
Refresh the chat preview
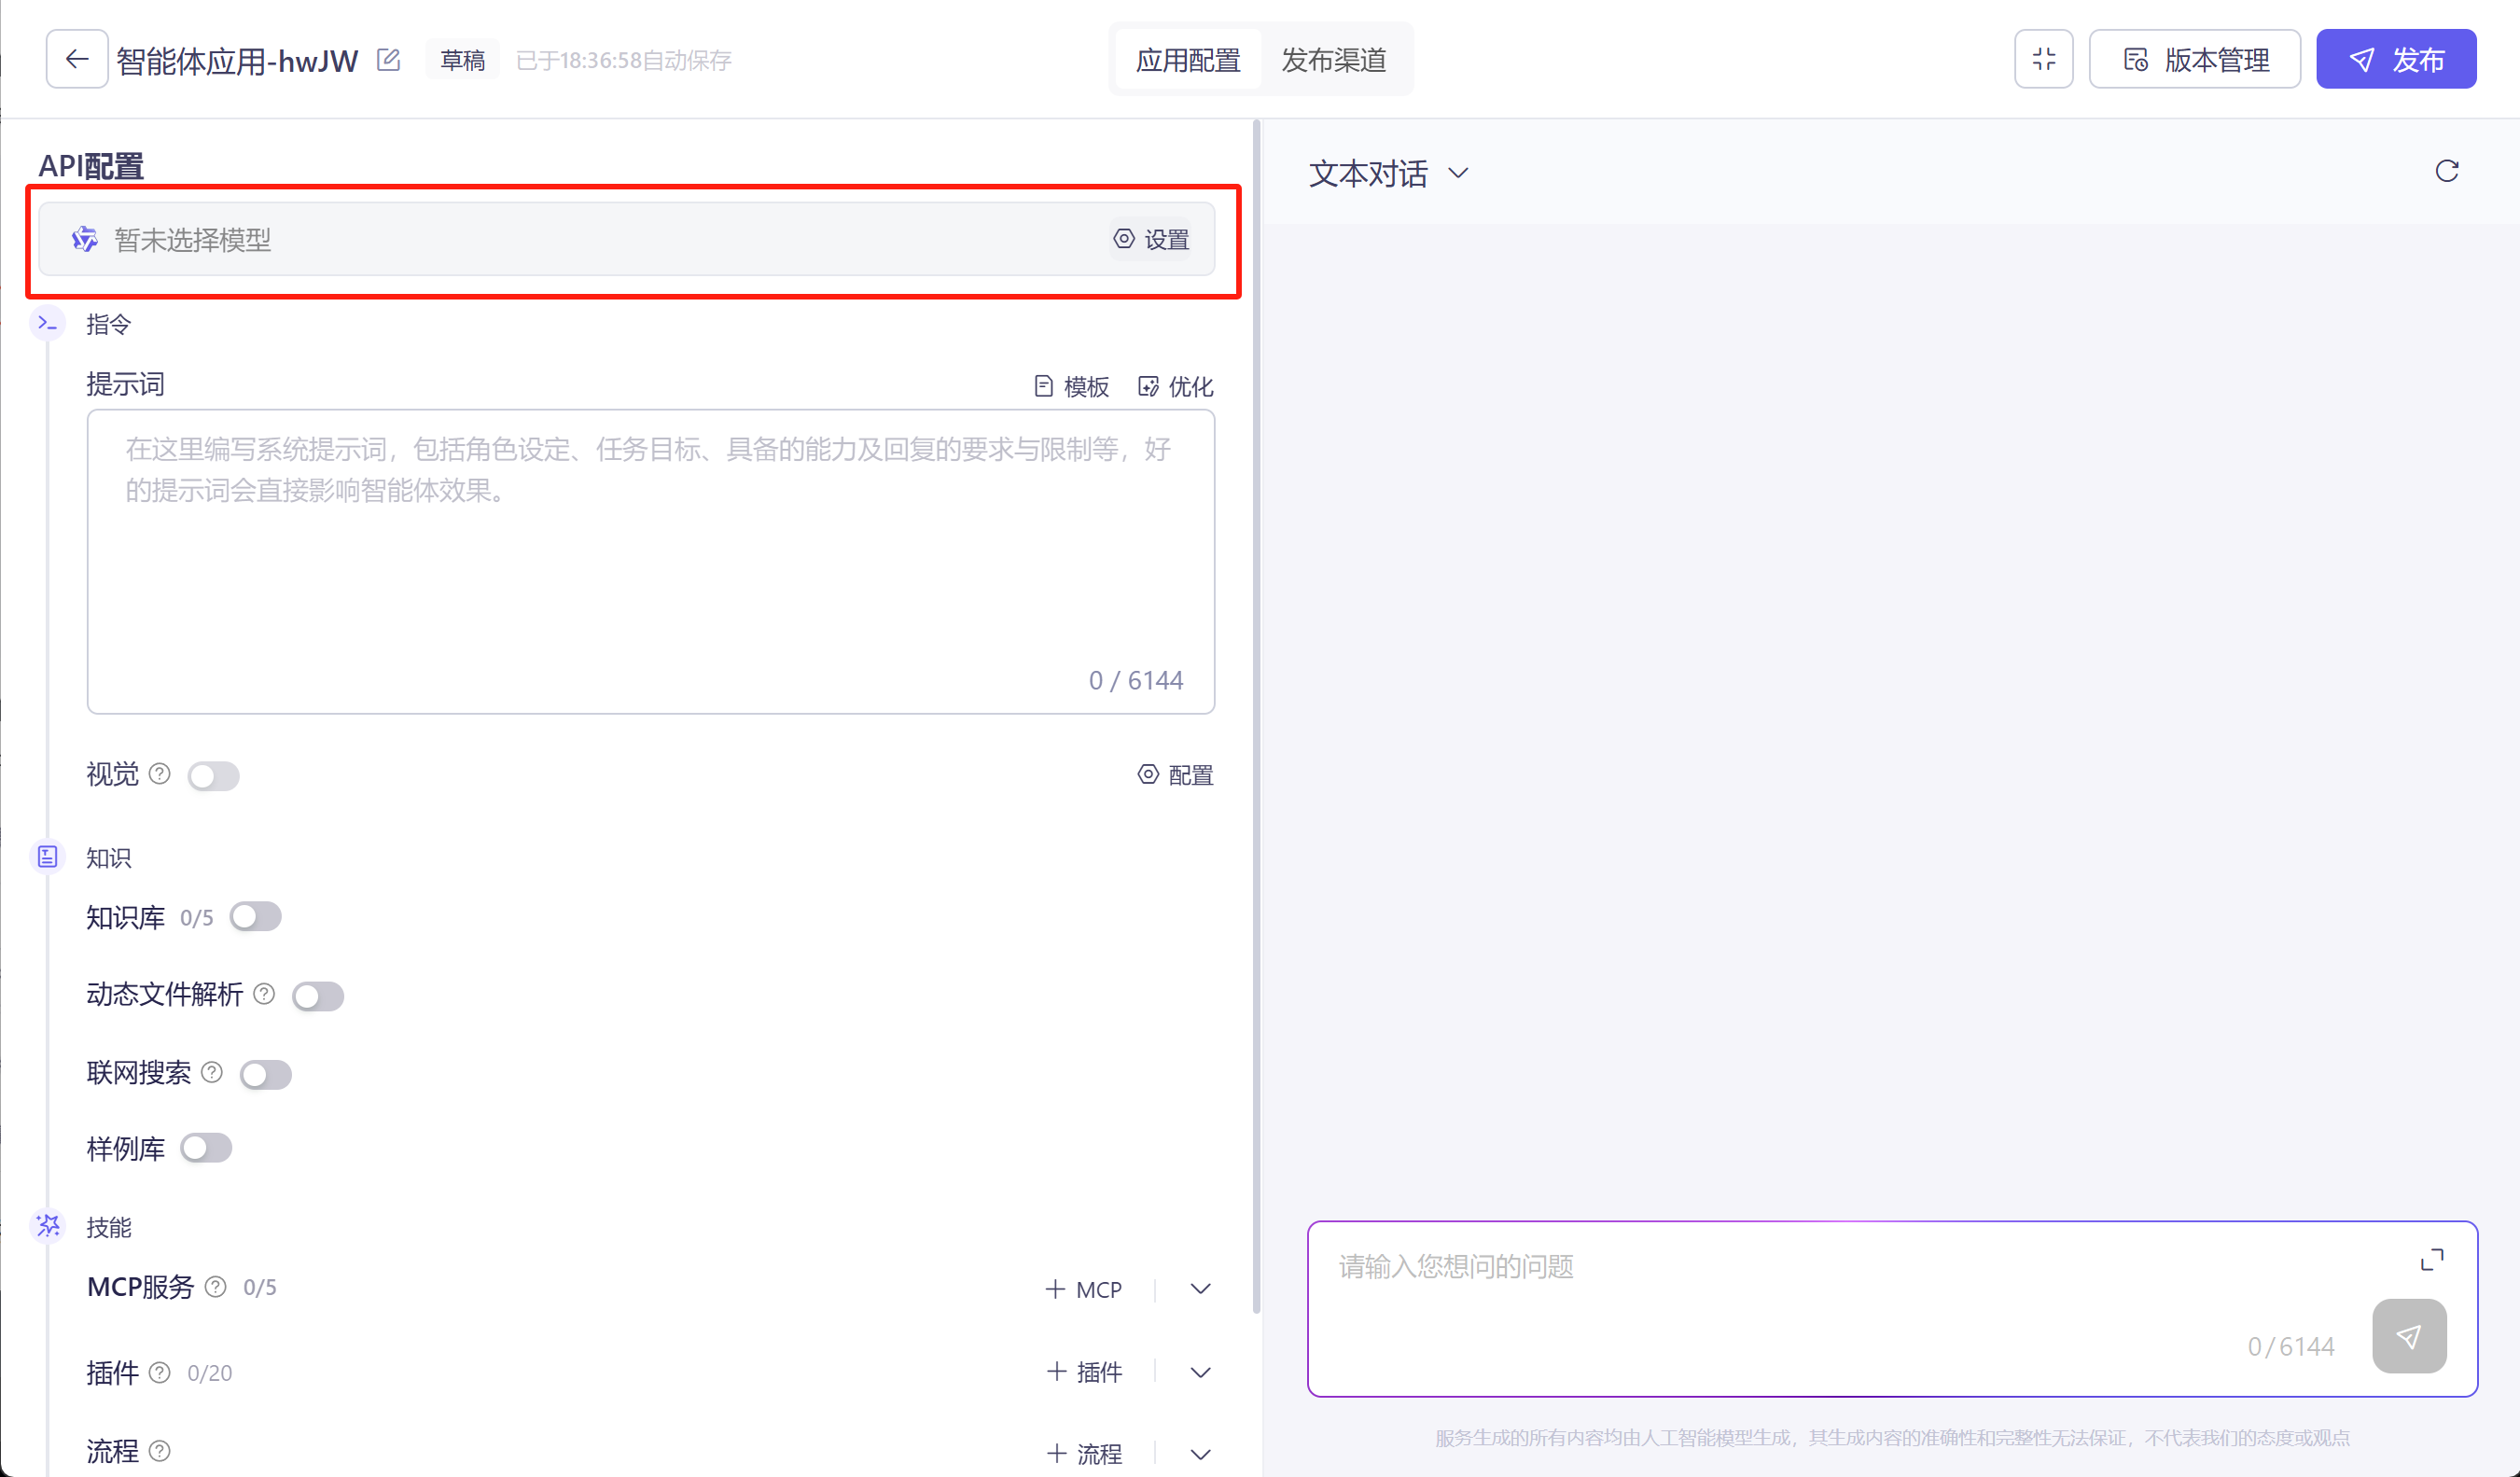(2446, 171)
